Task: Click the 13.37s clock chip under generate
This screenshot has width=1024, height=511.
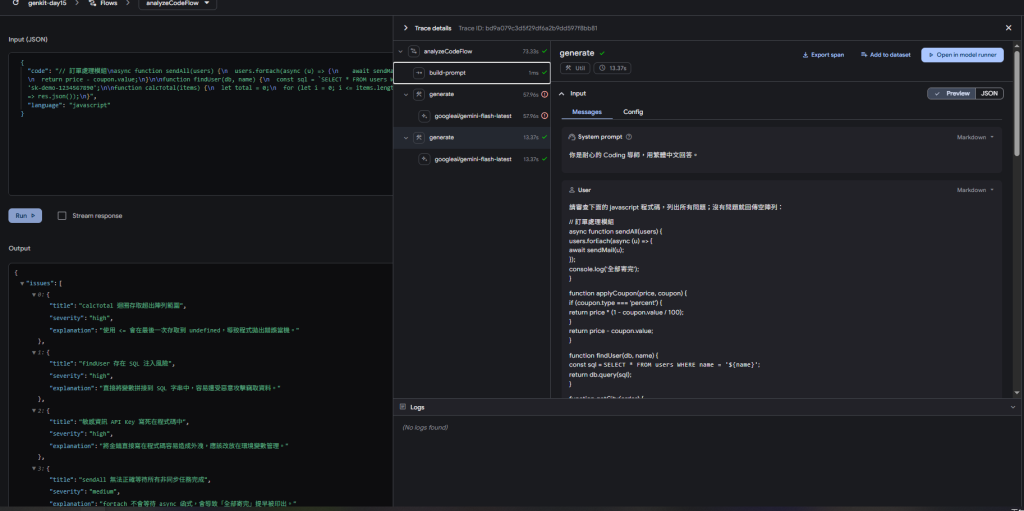Action: pyautogui.click(x=611, y=68)
